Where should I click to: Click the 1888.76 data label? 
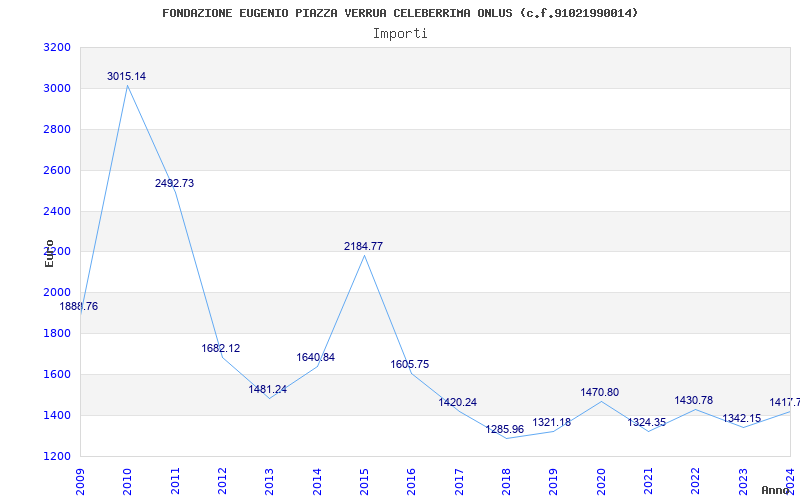(79, 307)
